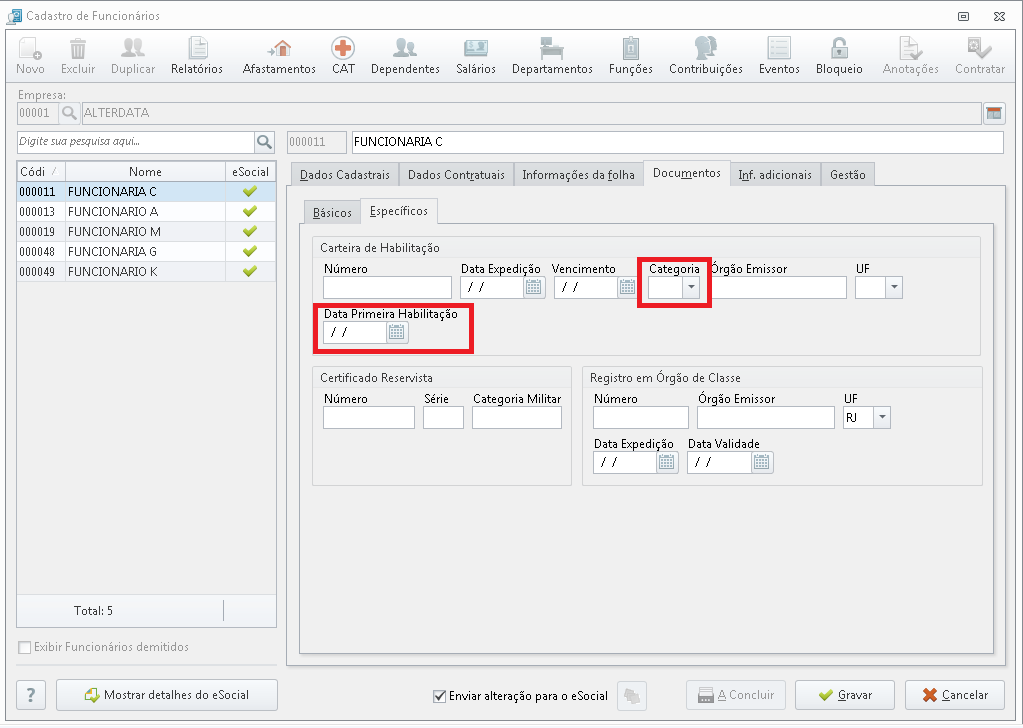Click the Empresa code search magnifier

pos(69,113)
